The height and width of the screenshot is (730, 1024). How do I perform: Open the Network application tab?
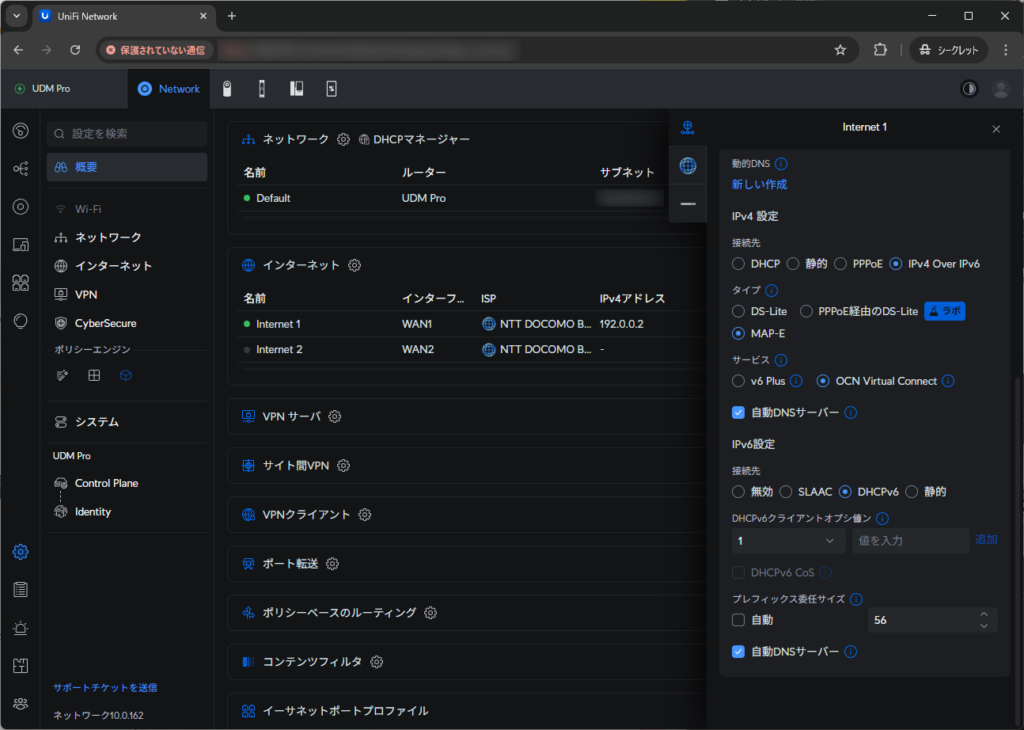(169, 89)
